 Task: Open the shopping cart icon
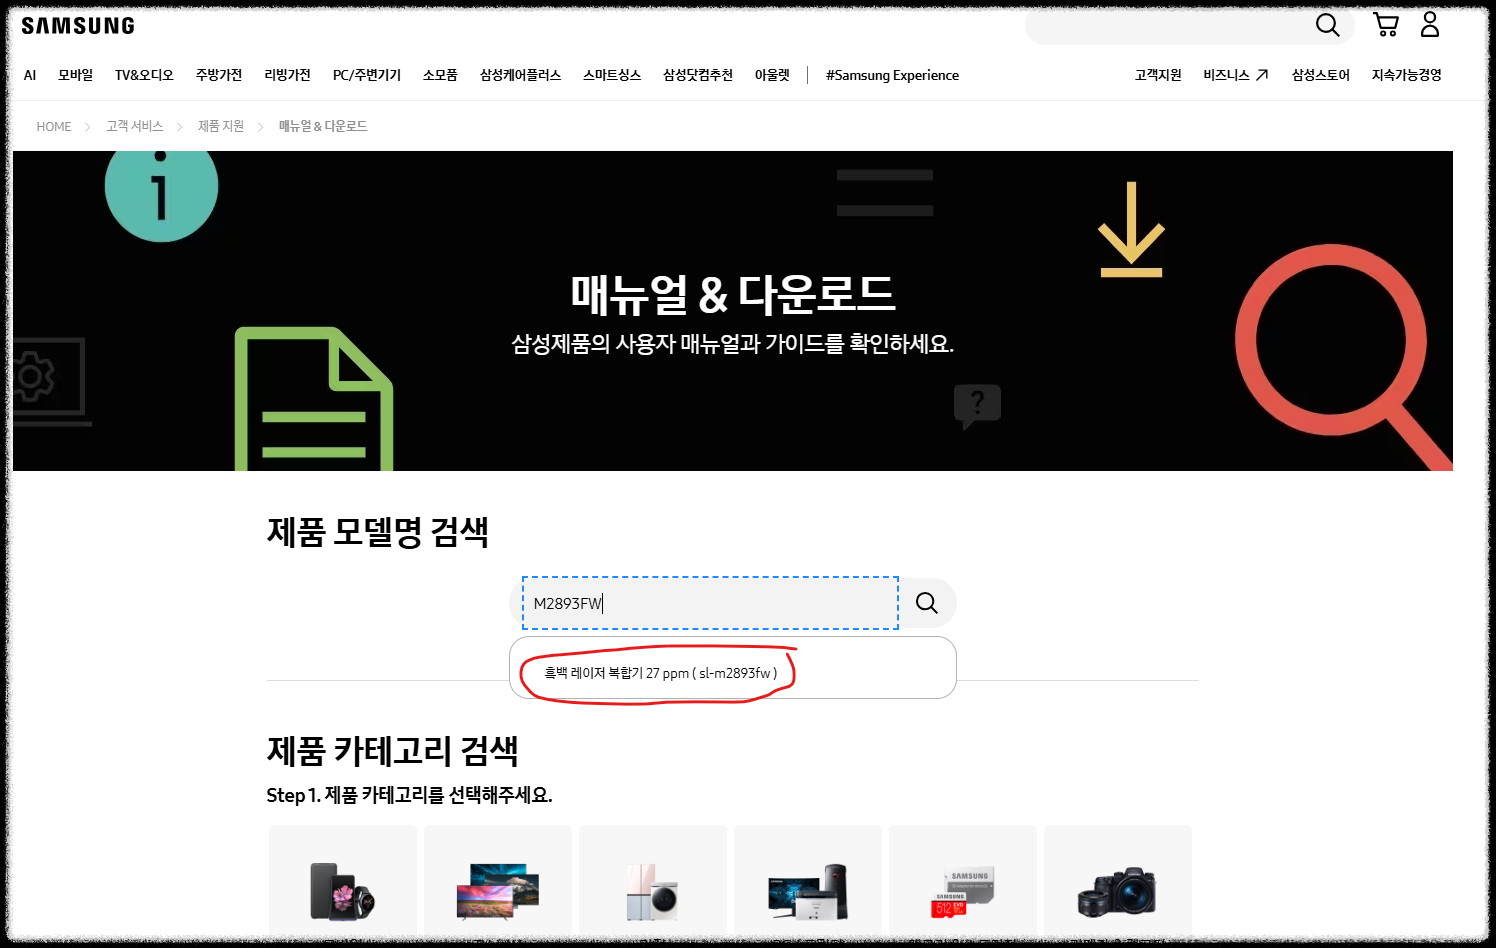1386,25
